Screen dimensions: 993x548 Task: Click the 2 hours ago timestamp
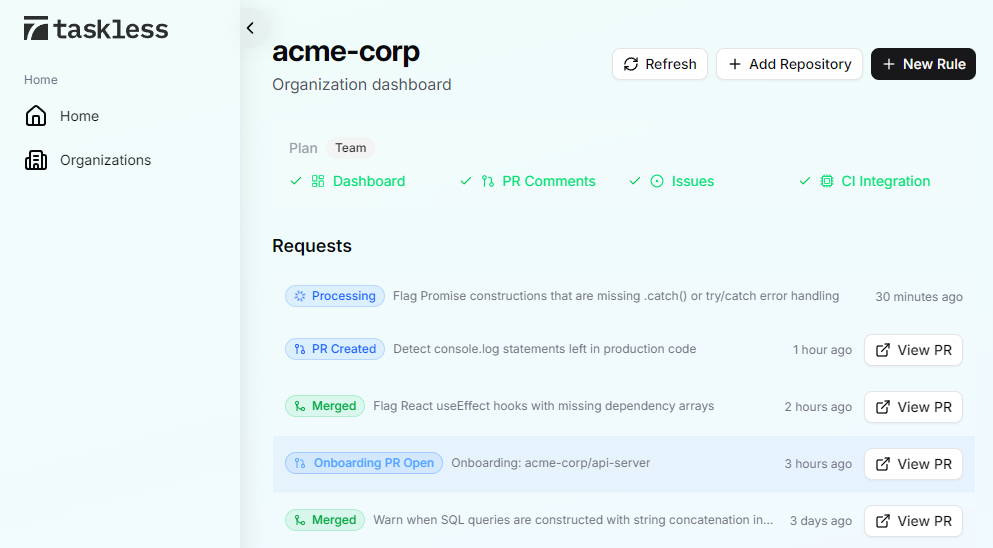click(818, 407)
